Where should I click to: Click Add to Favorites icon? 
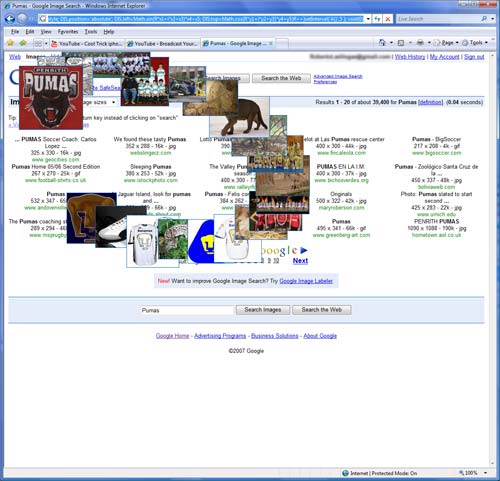point(23,43)
